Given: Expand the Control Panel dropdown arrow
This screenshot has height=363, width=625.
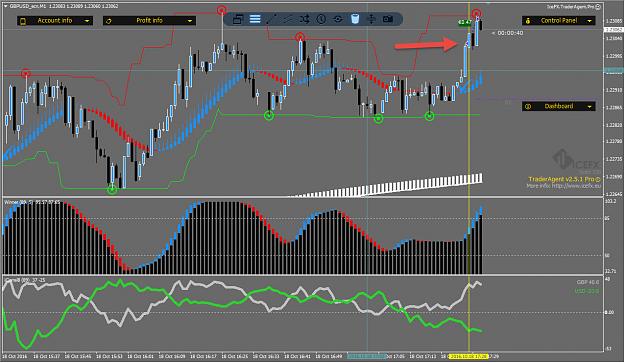Looking at the screenshot, I should tap(590, 21).
